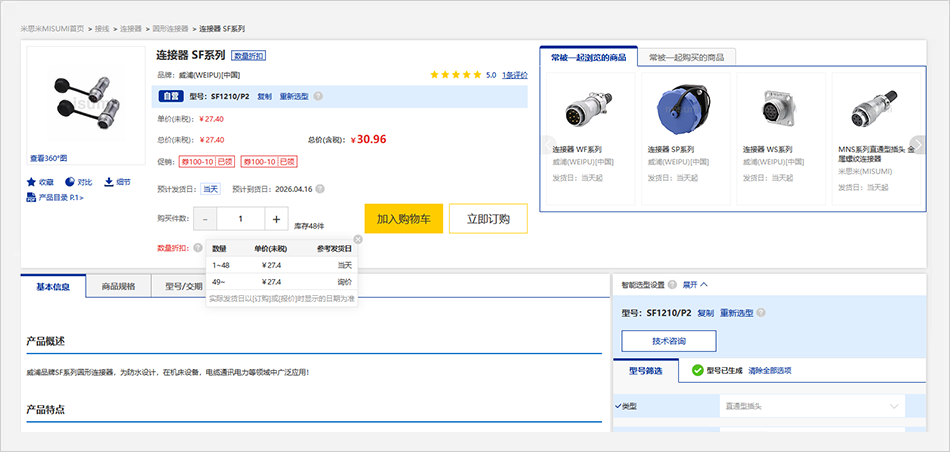Viewport: 950px width, 452px height.
Task: Decrease purchase quantity with minus button
Action: pyautogui.click(x=205, y=219)
